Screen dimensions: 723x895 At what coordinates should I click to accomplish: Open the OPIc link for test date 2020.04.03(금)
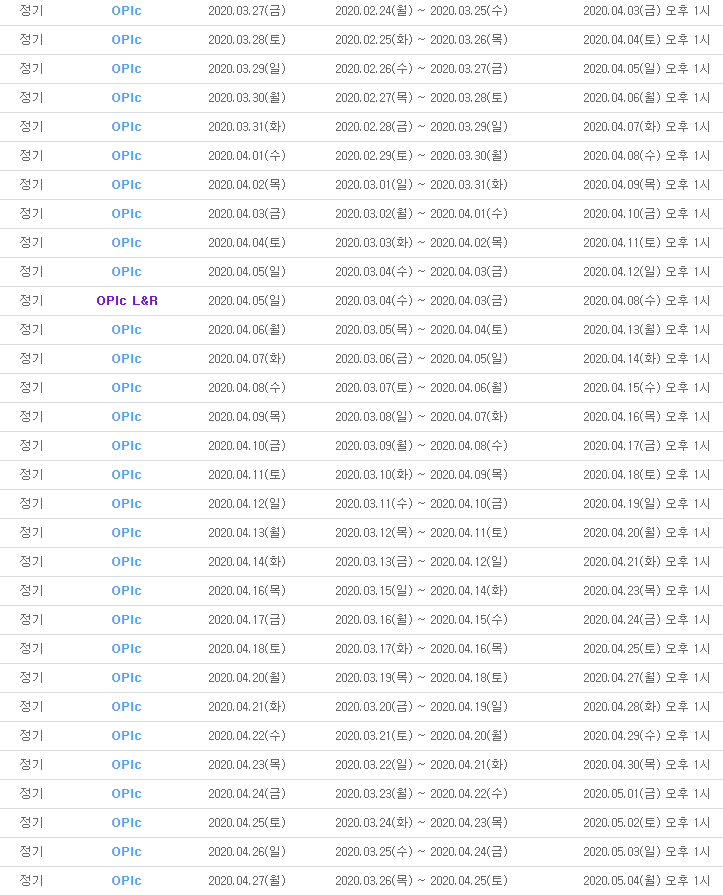(126, 214)
